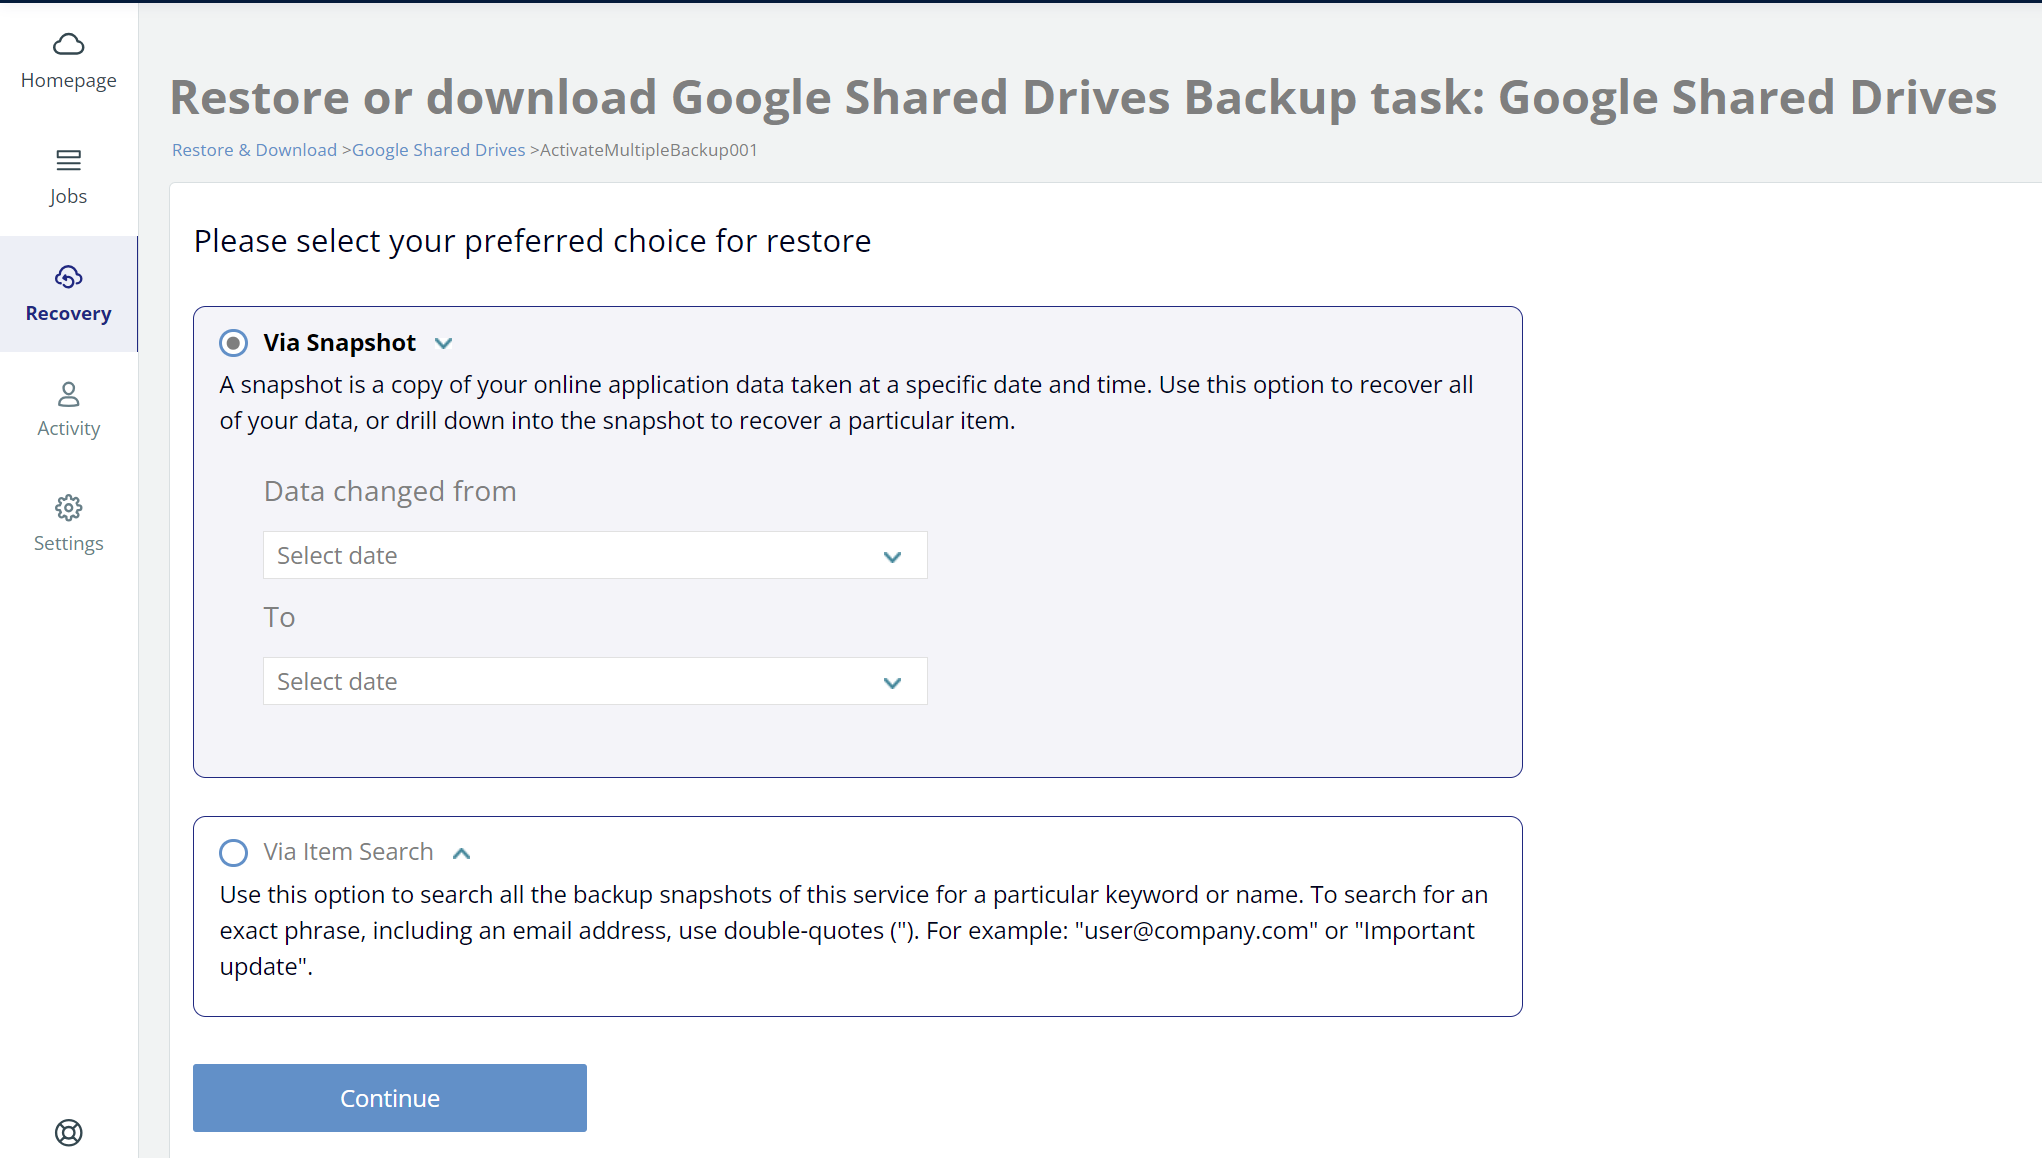2042x1158 pixels.
Task: Click the ActivateMultipleBackup001 breadcrumb text
Action: [x=648, y=150]
